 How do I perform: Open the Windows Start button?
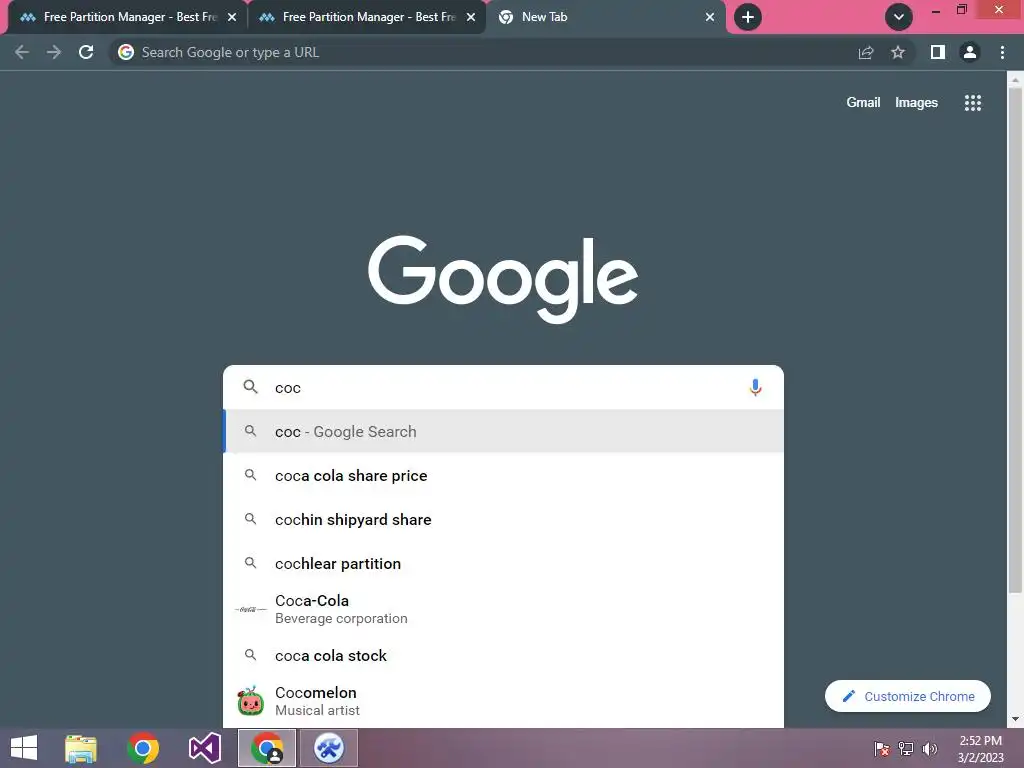tap(24, 748)
